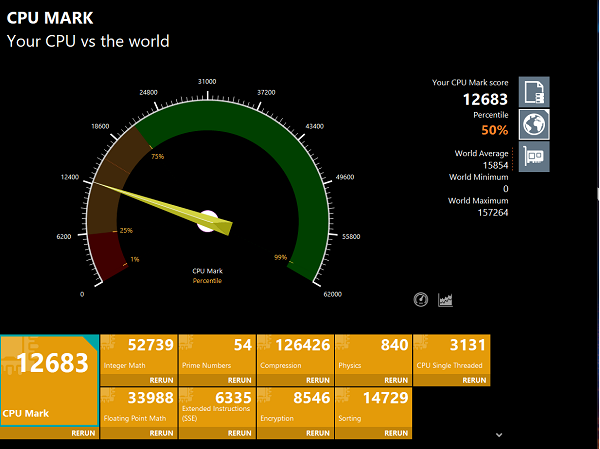The image size is (600, 449).
Task: Switch to the distribution chart view icon
Action: [x=445, y=300]
